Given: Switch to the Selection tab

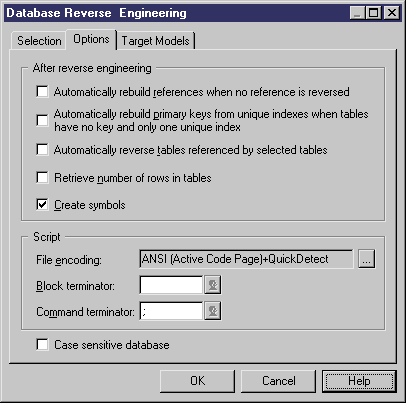Looking at the screenshot, I should (39, 41).
